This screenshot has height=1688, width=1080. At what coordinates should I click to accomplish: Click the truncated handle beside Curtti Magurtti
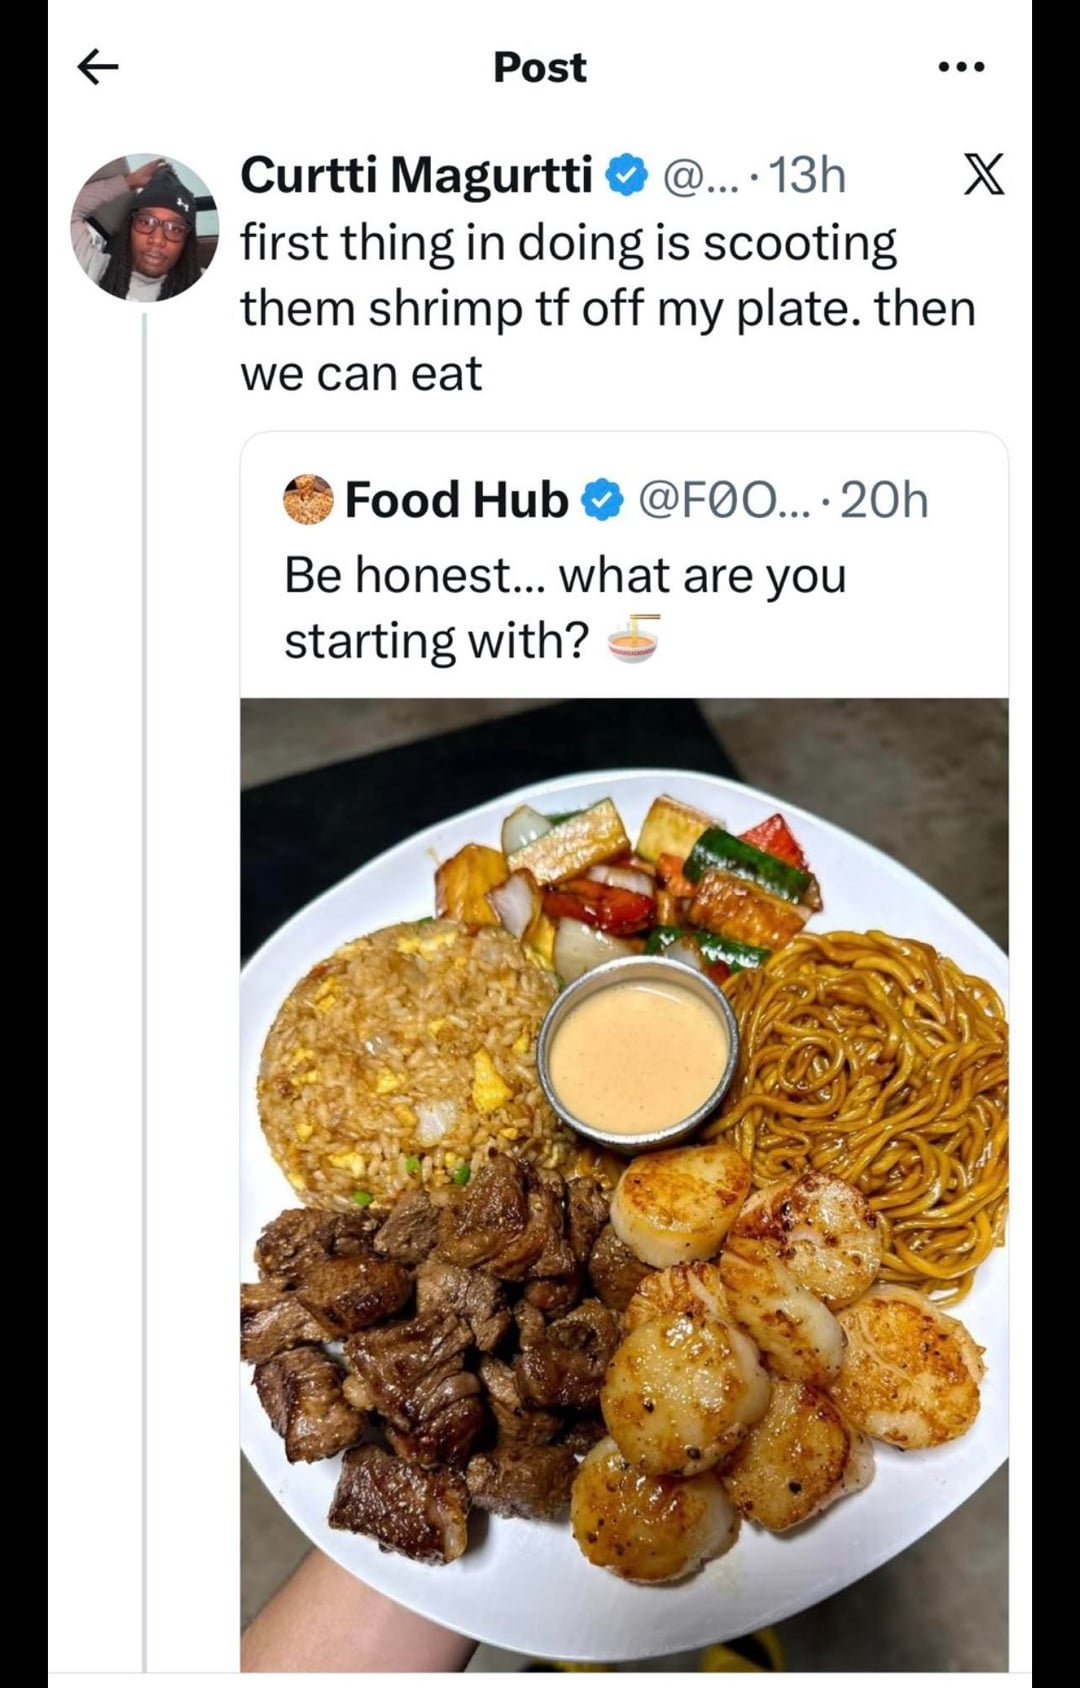pyautogui.click(x=699, y=176)
